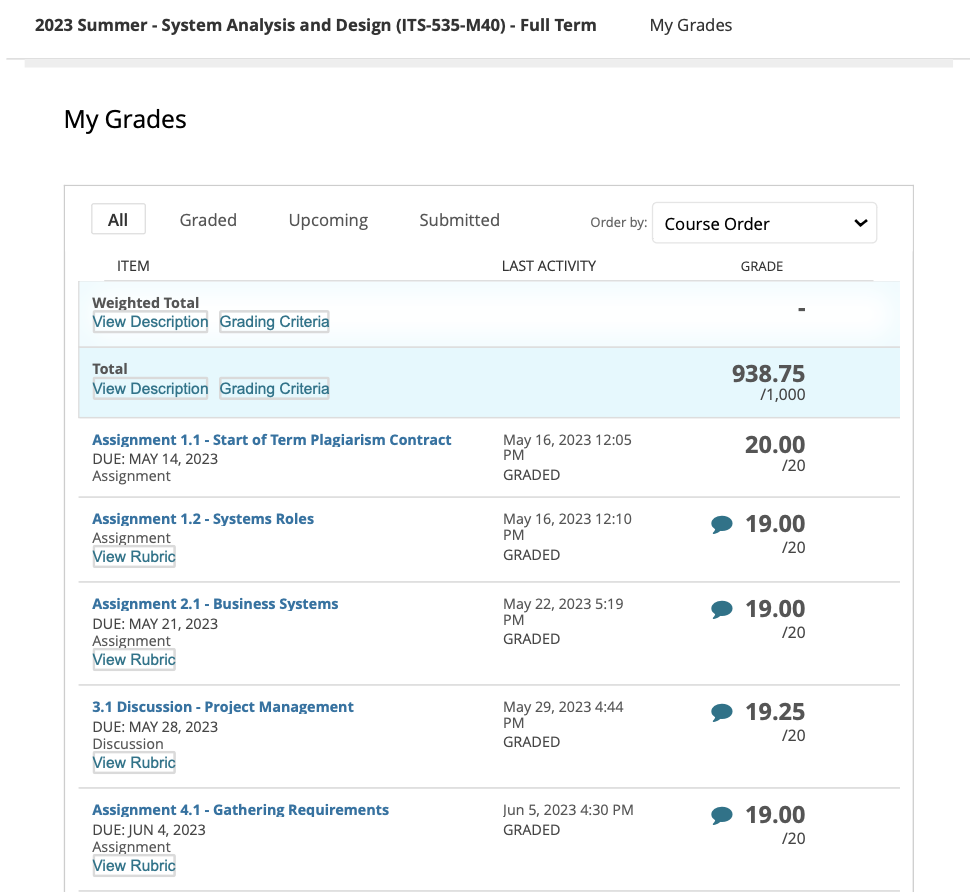Click comment bubble icon for Assignment 1.2

click(x=721, y=524)
